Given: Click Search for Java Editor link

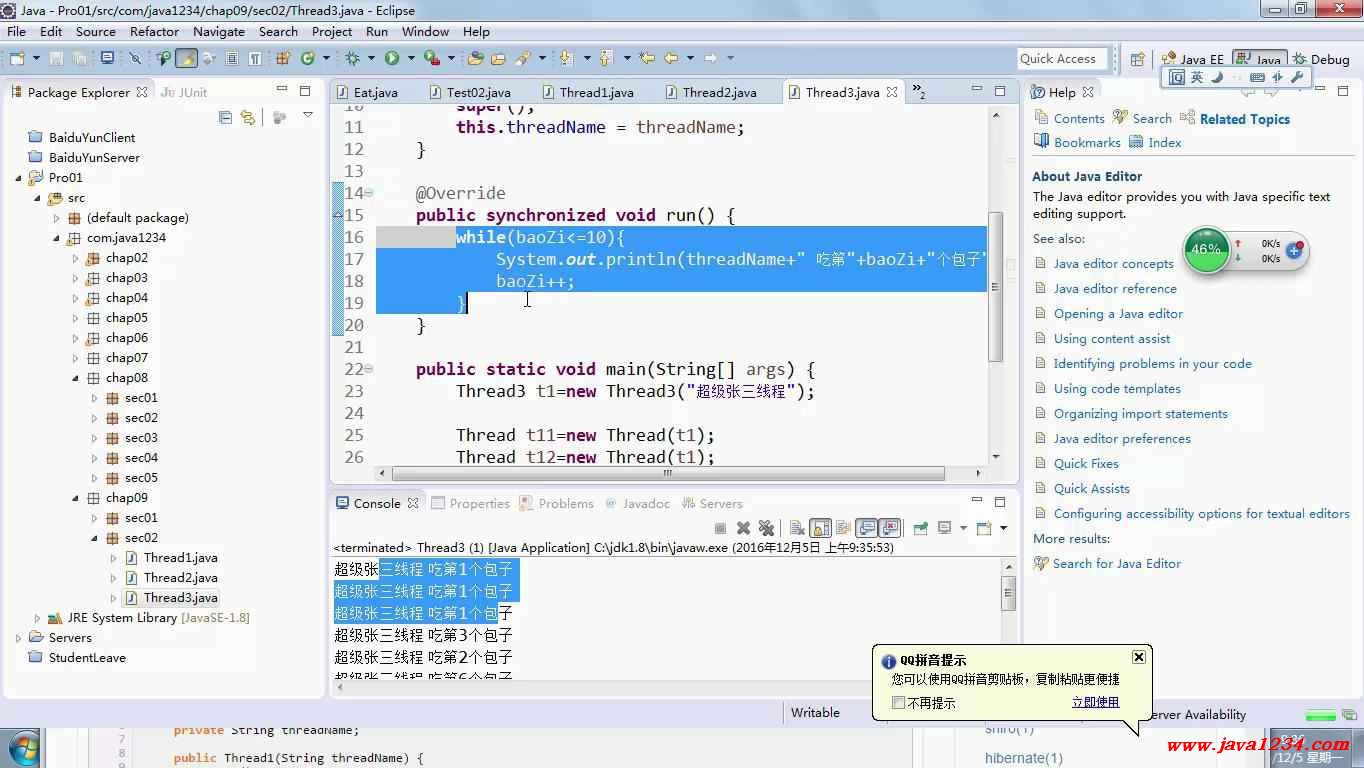Looking at the screenshot, I should tap(1117, 564).
